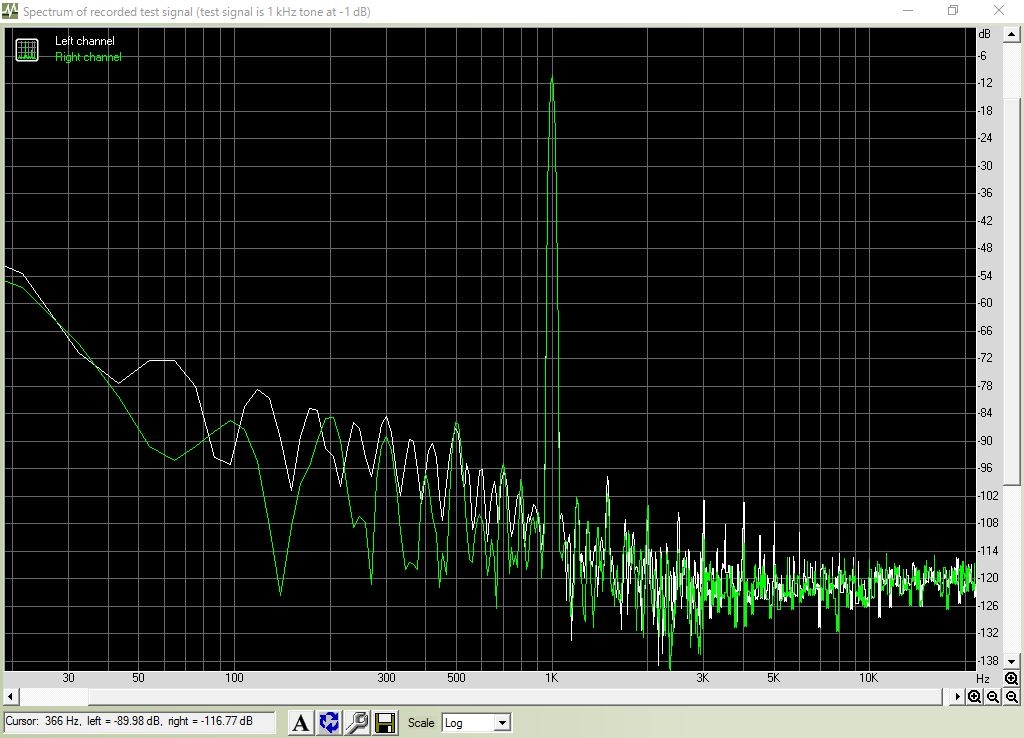Restore down the spectrum window
The image size is (1024, 738).
[953, 10]
